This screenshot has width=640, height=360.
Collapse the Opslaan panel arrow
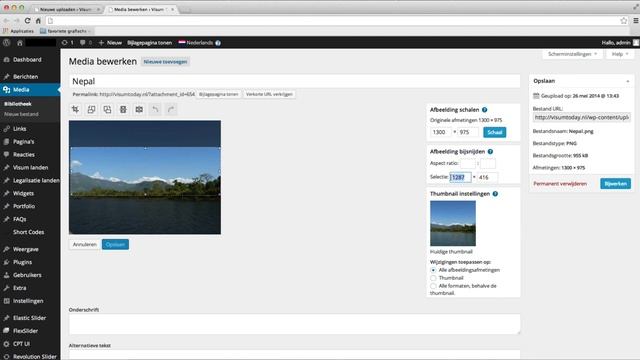(628, 81)
